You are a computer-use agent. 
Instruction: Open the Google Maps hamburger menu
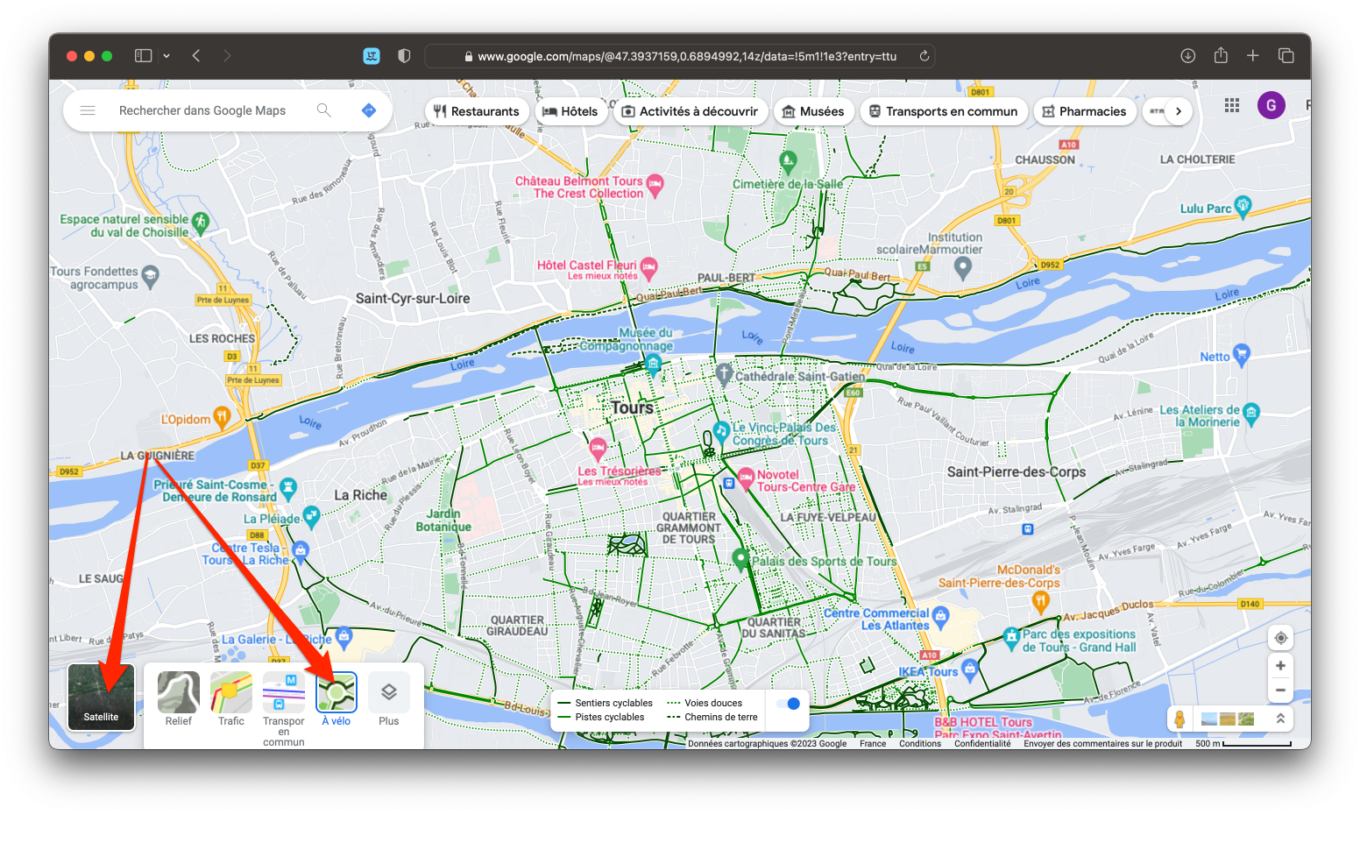[x=88, y=111]
